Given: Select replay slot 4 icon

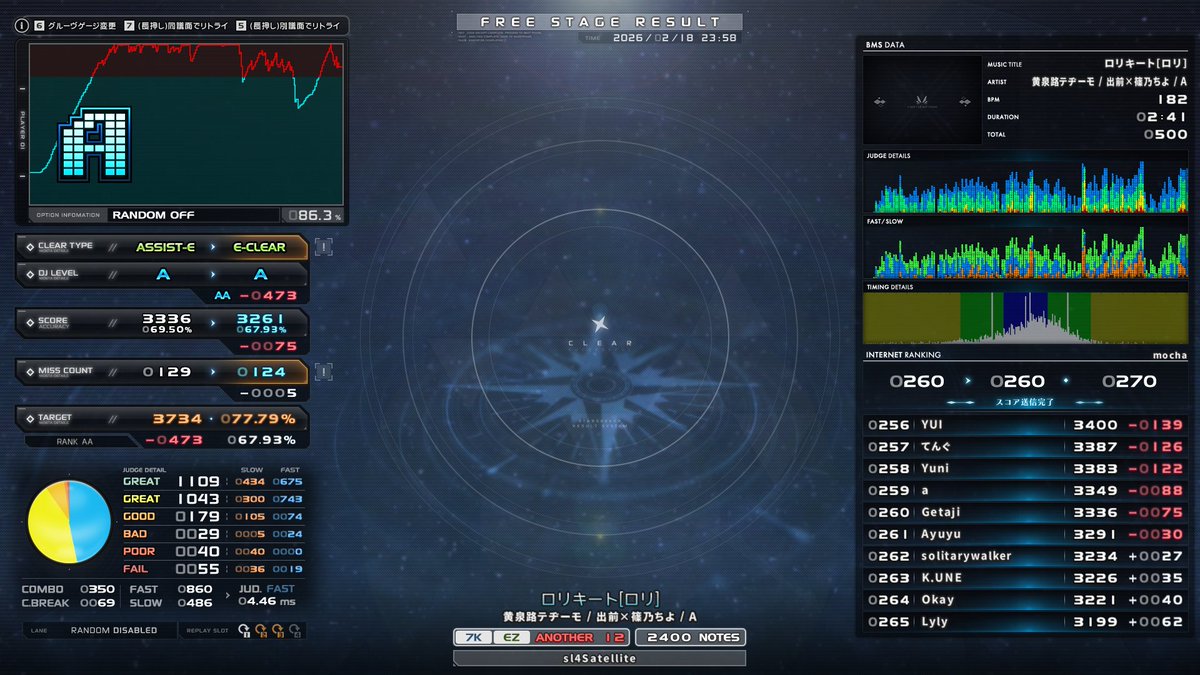Looking at the screenshot, I should [295, 630].
